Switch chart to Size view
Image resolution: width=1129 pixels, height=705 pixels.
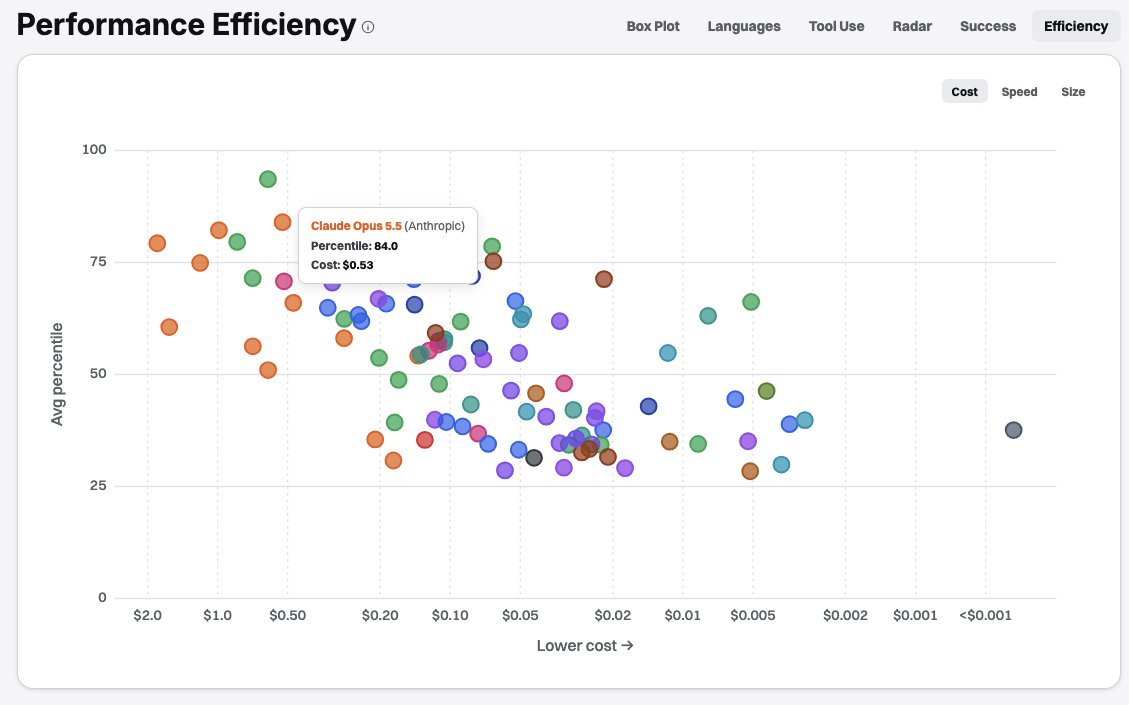1073,91
